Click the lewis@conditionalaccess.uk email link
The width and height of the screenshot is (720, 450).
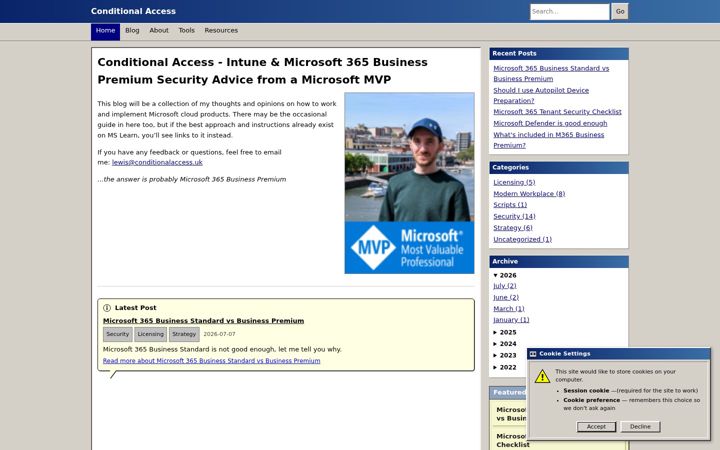(x=157, y=163)
